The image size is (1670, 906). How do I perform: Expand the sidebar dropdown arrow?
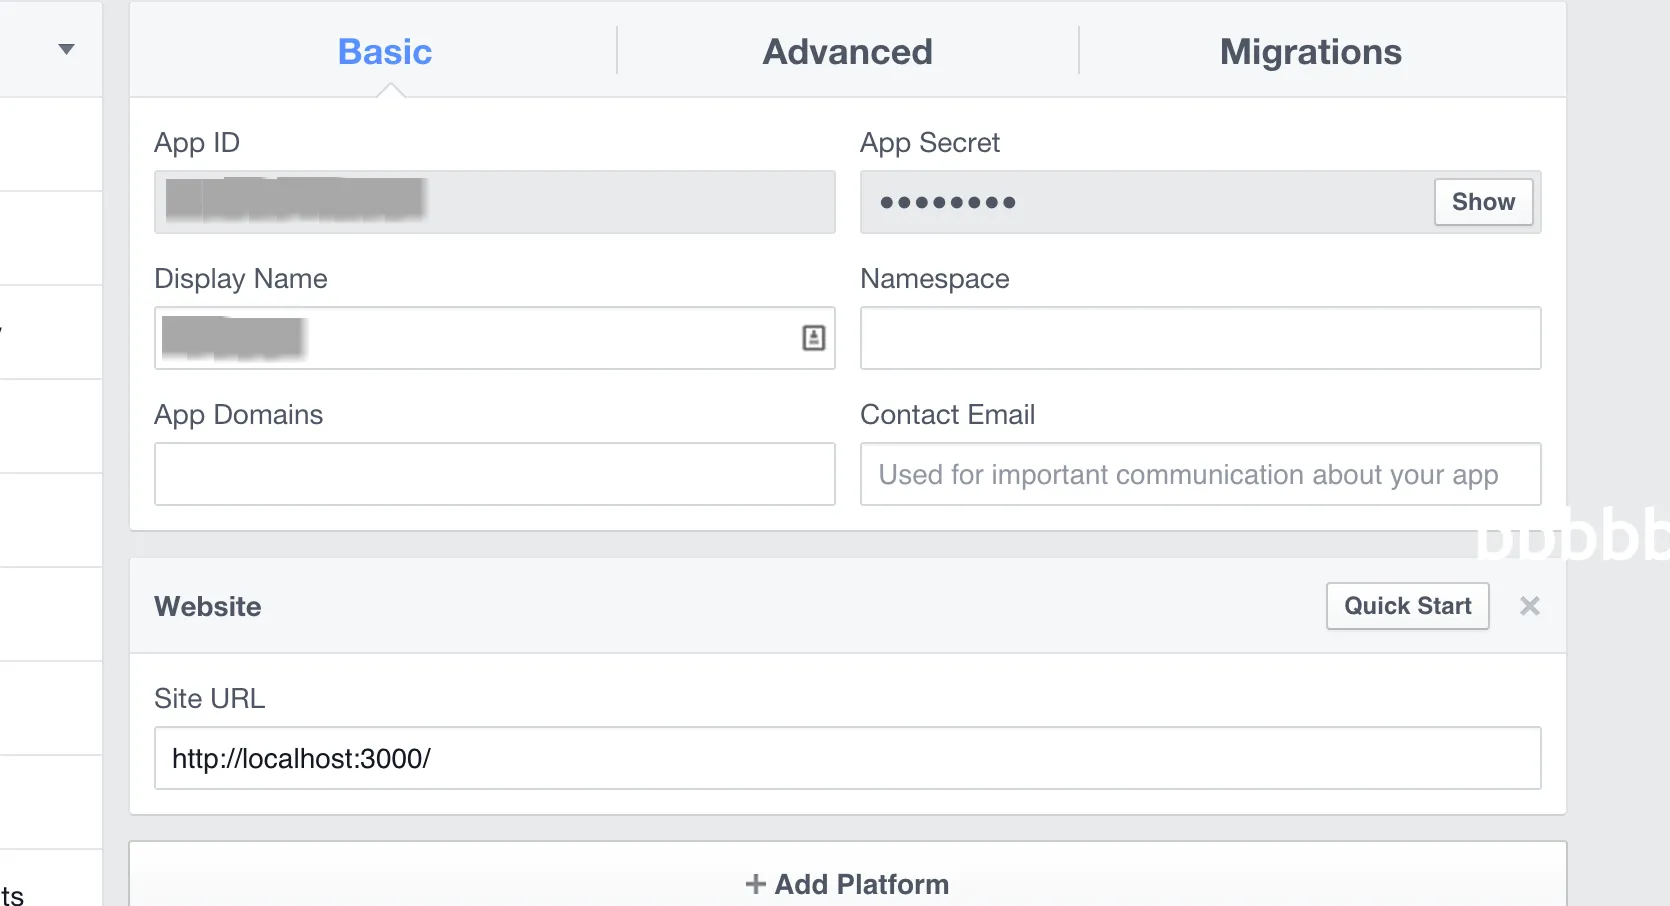pos(67,49)
